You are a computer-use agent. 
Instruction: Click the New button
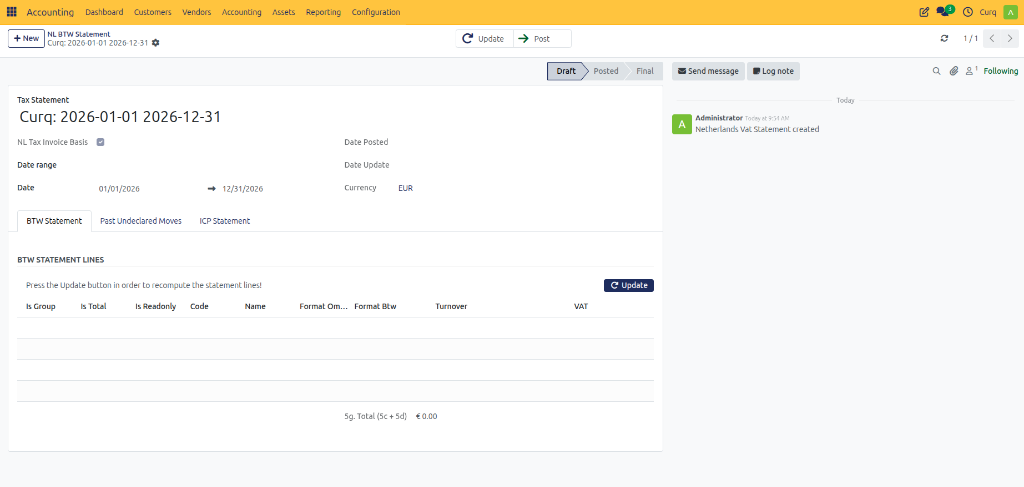(x=26, y=39)
